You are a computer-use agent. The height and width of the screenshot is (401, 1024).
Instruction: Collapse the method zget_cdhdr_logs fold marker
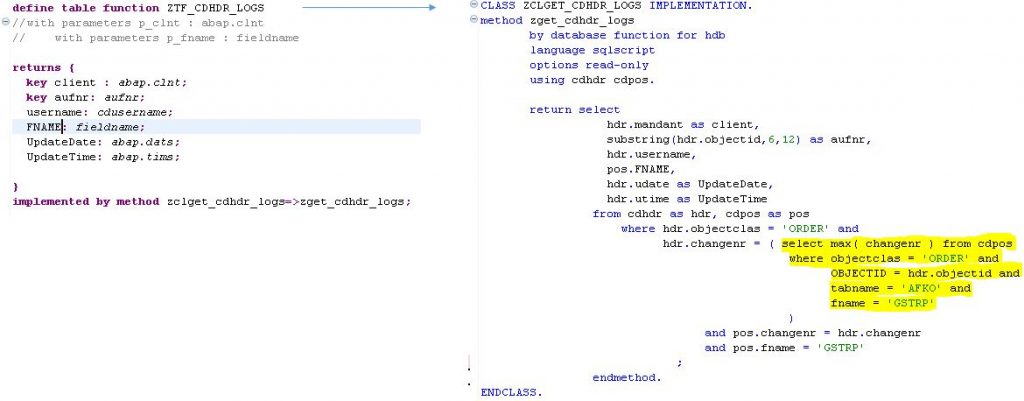[x=473, y=20]
